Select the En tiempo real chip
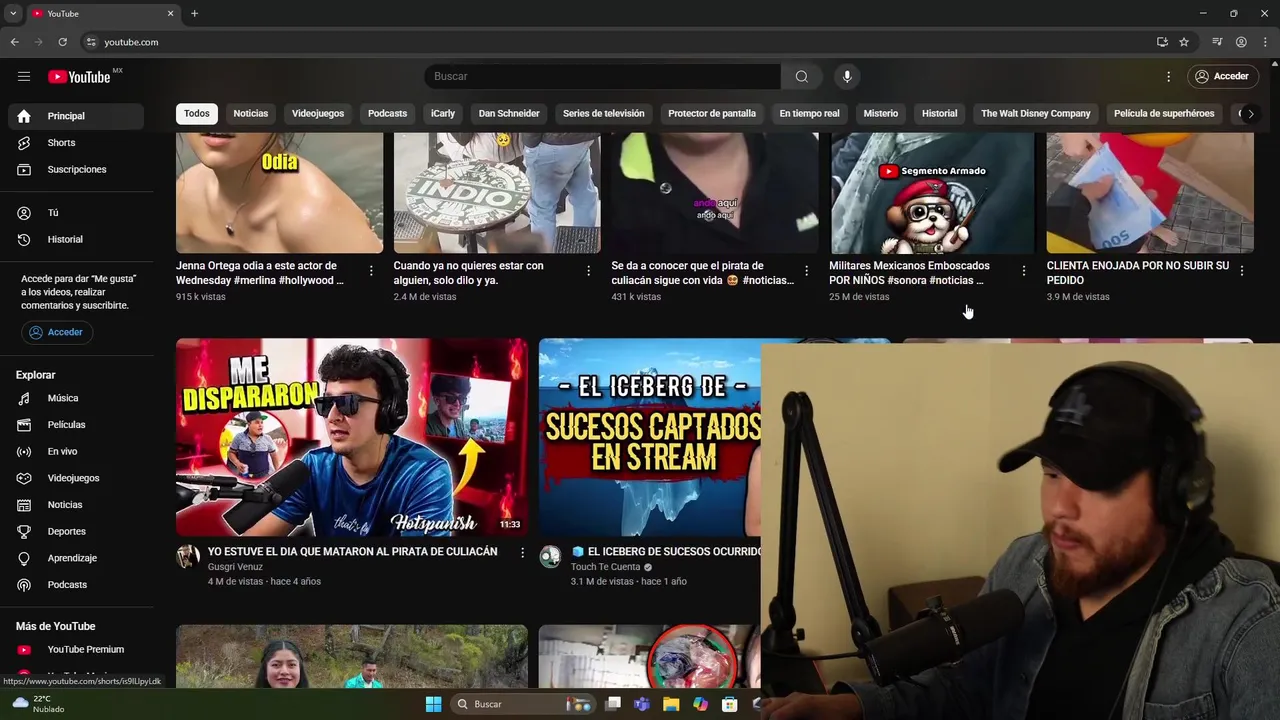This screenshot has width=1280, height=720. (810, 113)
